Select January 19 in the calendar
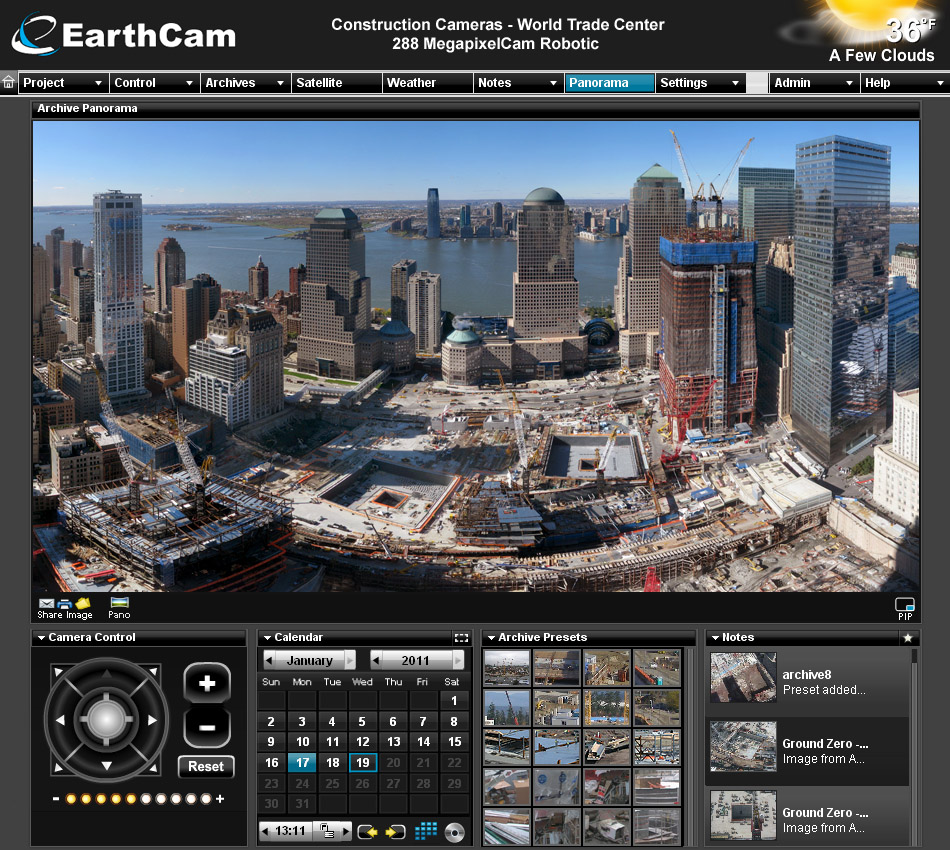The width and height of the screenshot is (950, 850). (x=363, y=763)
